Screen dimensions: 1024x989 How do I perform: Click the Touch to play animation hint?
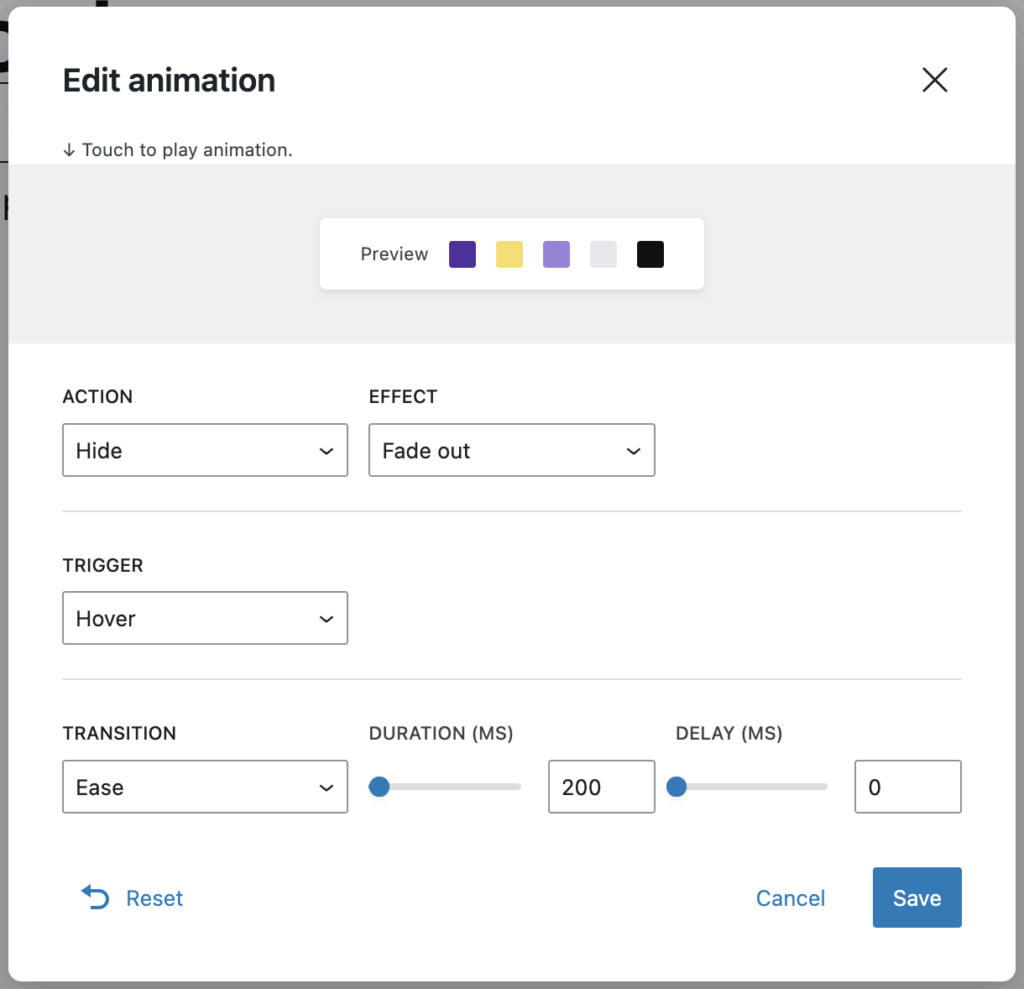[x=178, y=150]
